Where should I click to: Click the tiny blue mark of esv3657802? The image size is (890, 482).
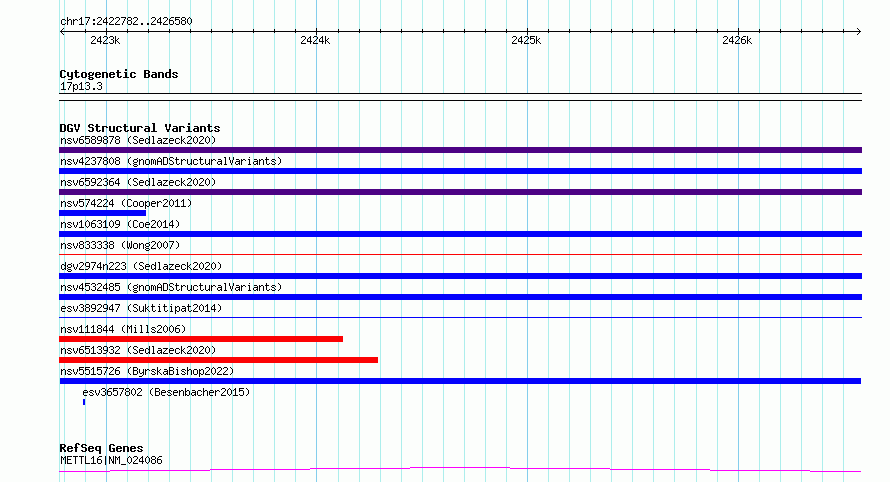84,402
